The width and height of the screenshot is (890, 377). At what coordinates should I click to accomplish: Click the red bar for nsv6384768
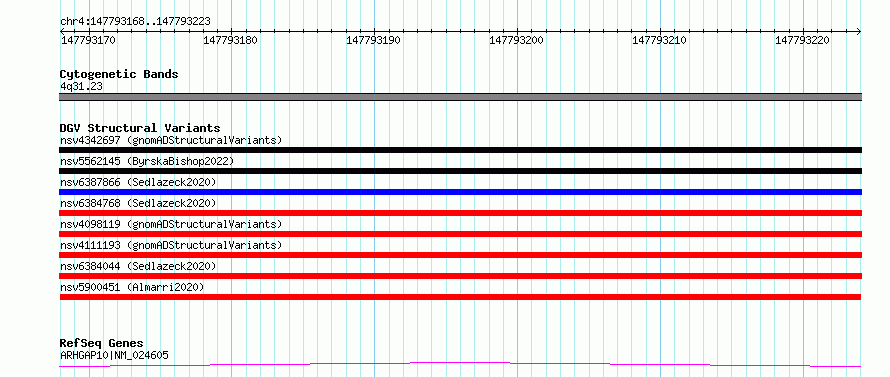(460, 213)
